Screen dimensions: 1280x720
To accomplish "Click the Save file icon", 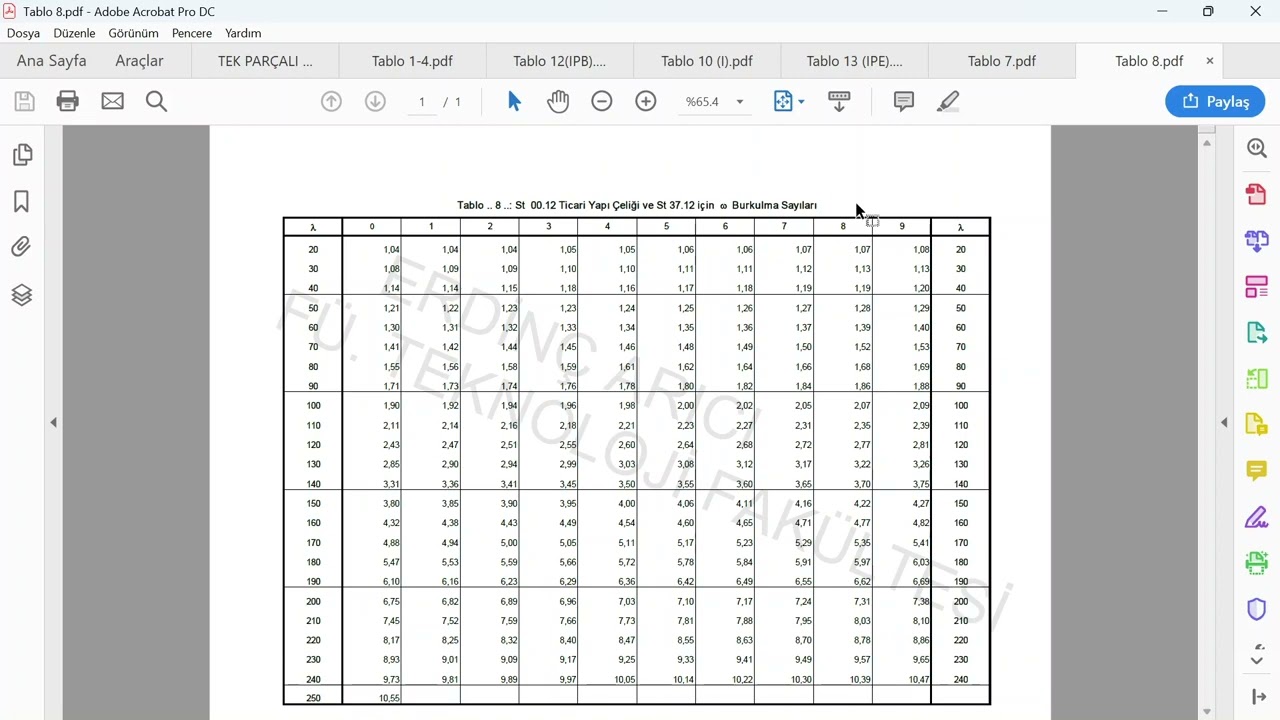I will 24,101.
